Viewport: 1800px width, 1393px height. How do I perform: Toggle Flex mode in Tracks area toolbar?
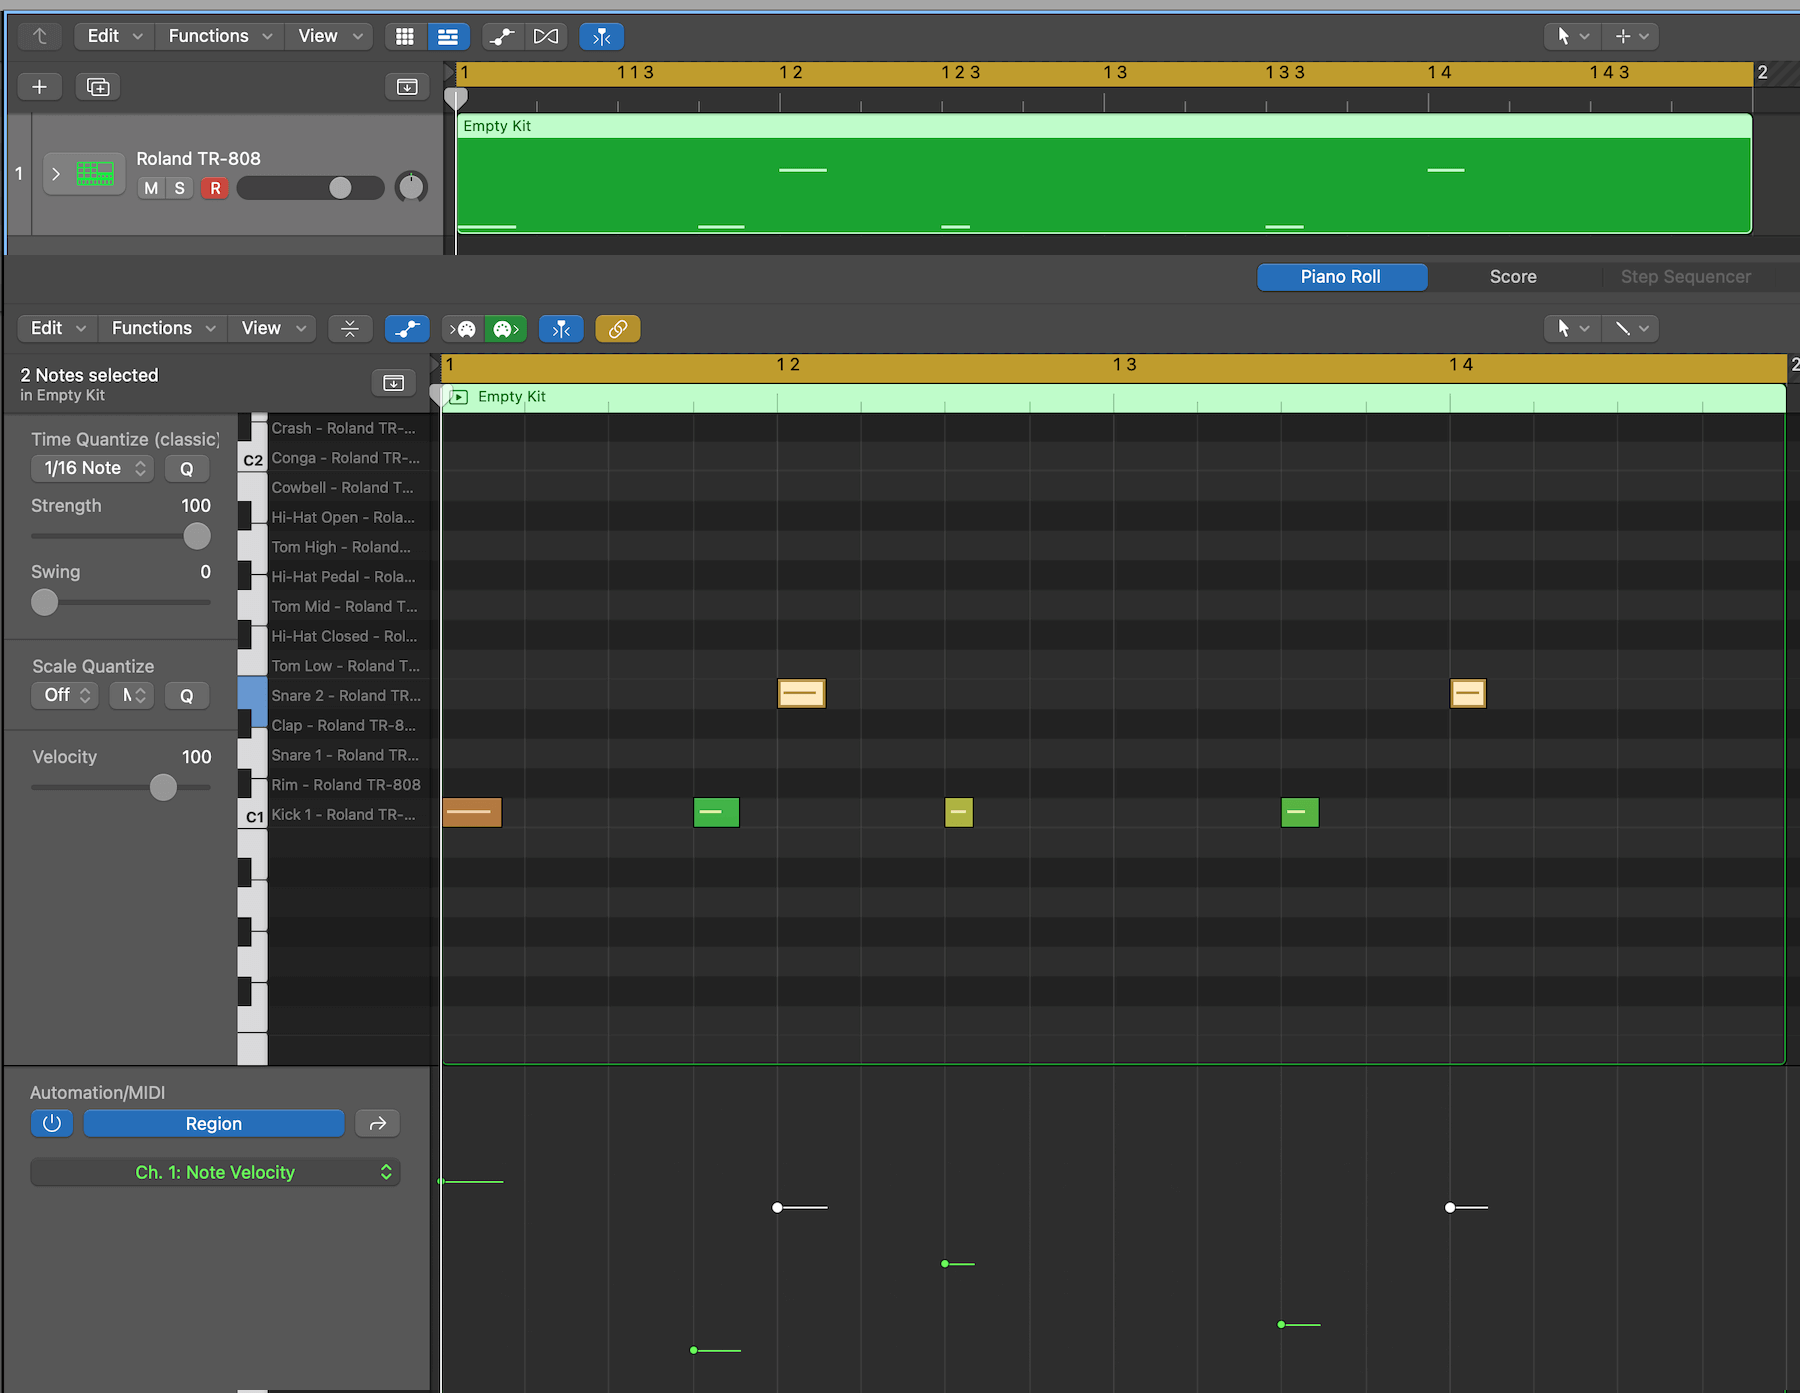pos(546,36)
